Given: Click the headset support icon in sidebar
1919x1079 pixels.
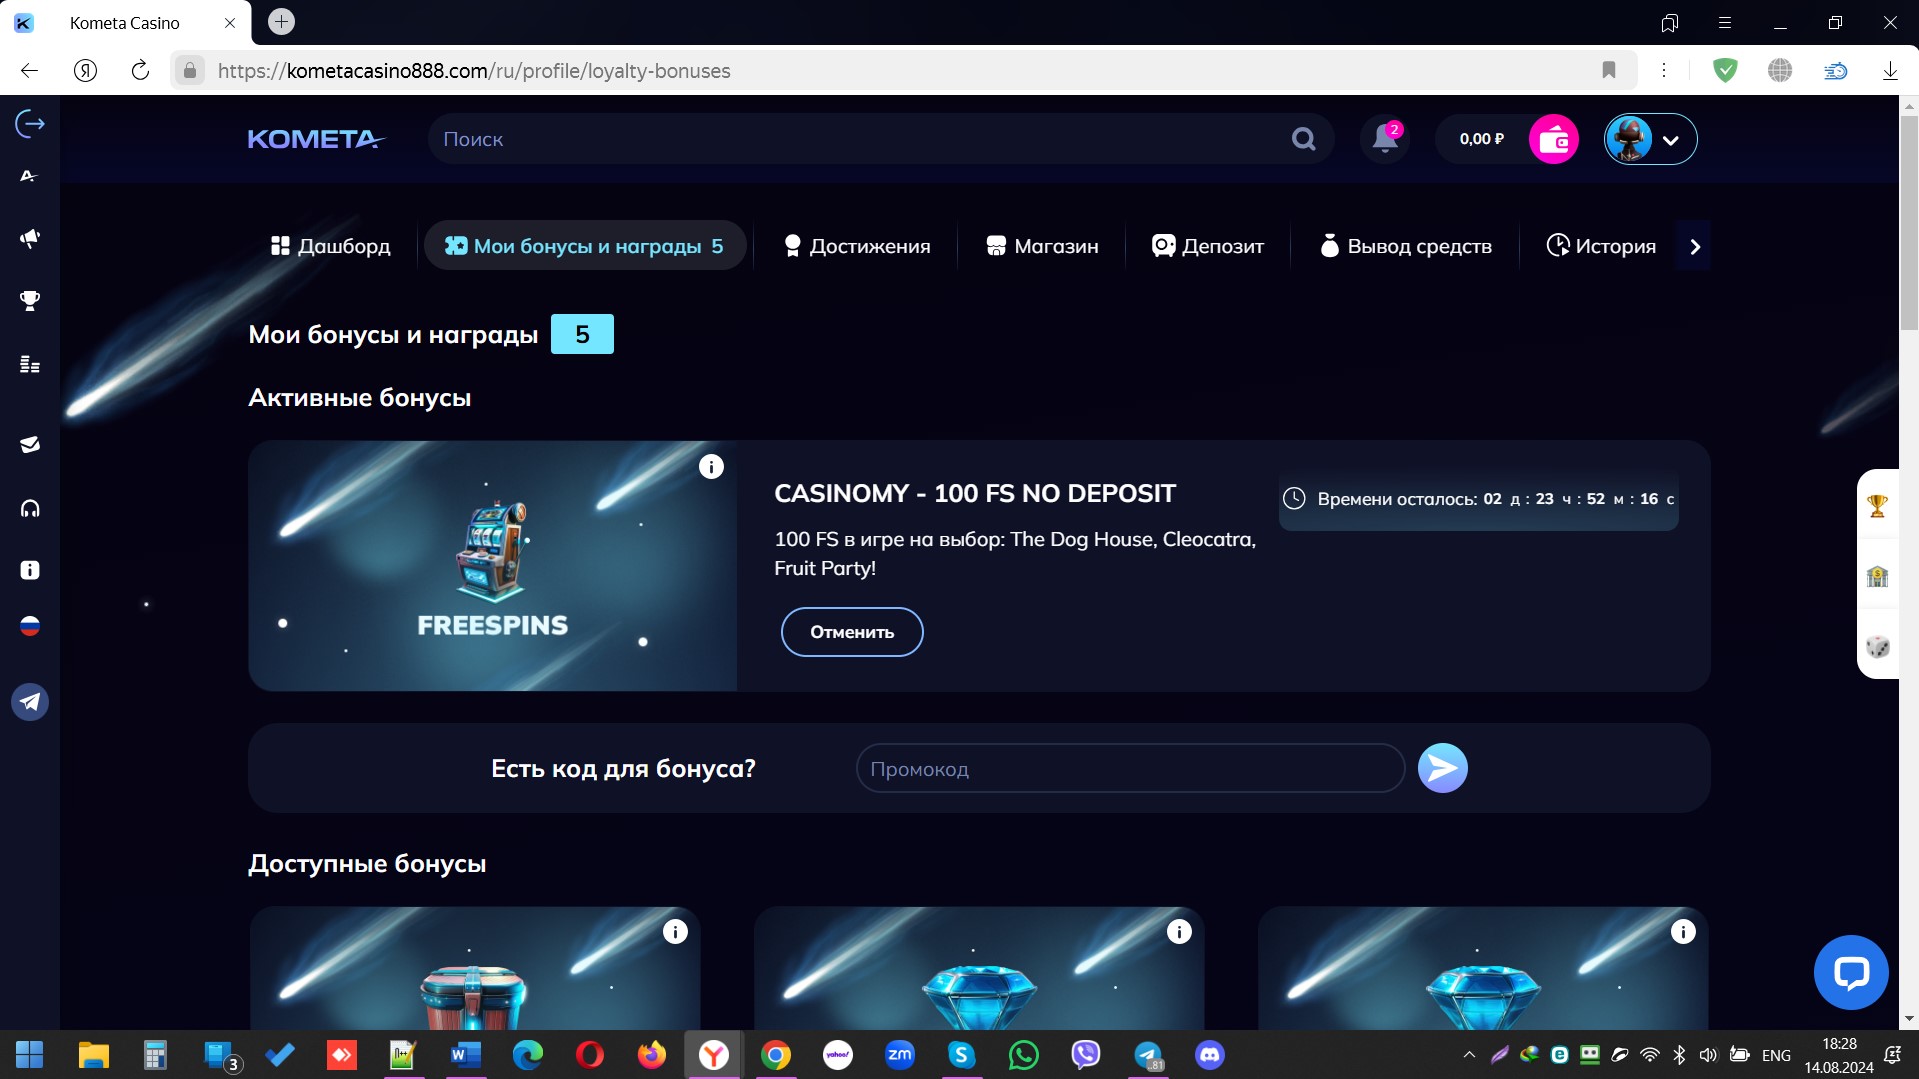Looking at the screenshot, I should point(30,508).
